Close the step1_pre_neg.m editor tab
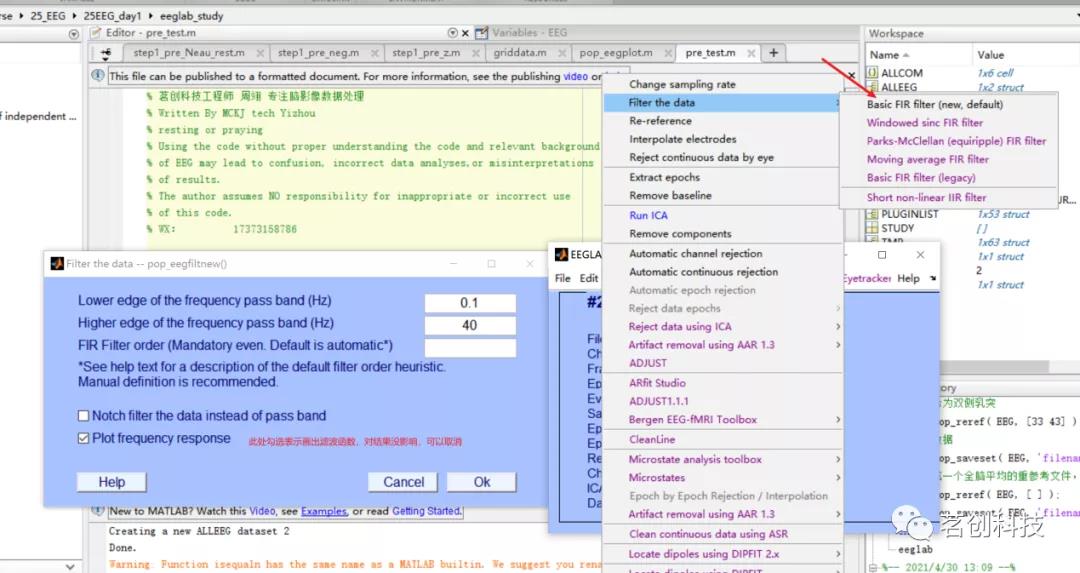 tap(375, 53)
